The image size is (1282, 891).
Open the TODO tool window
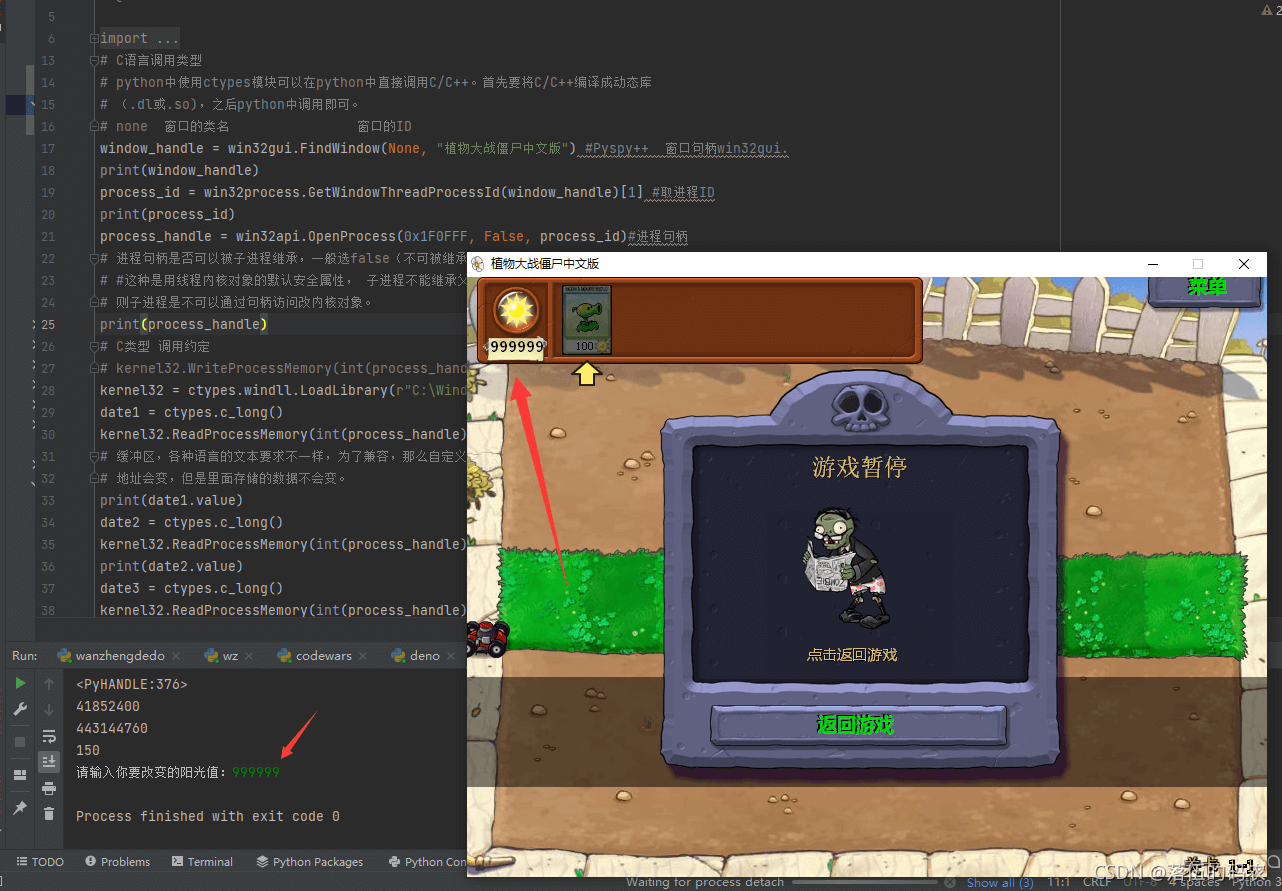(40, 862)
